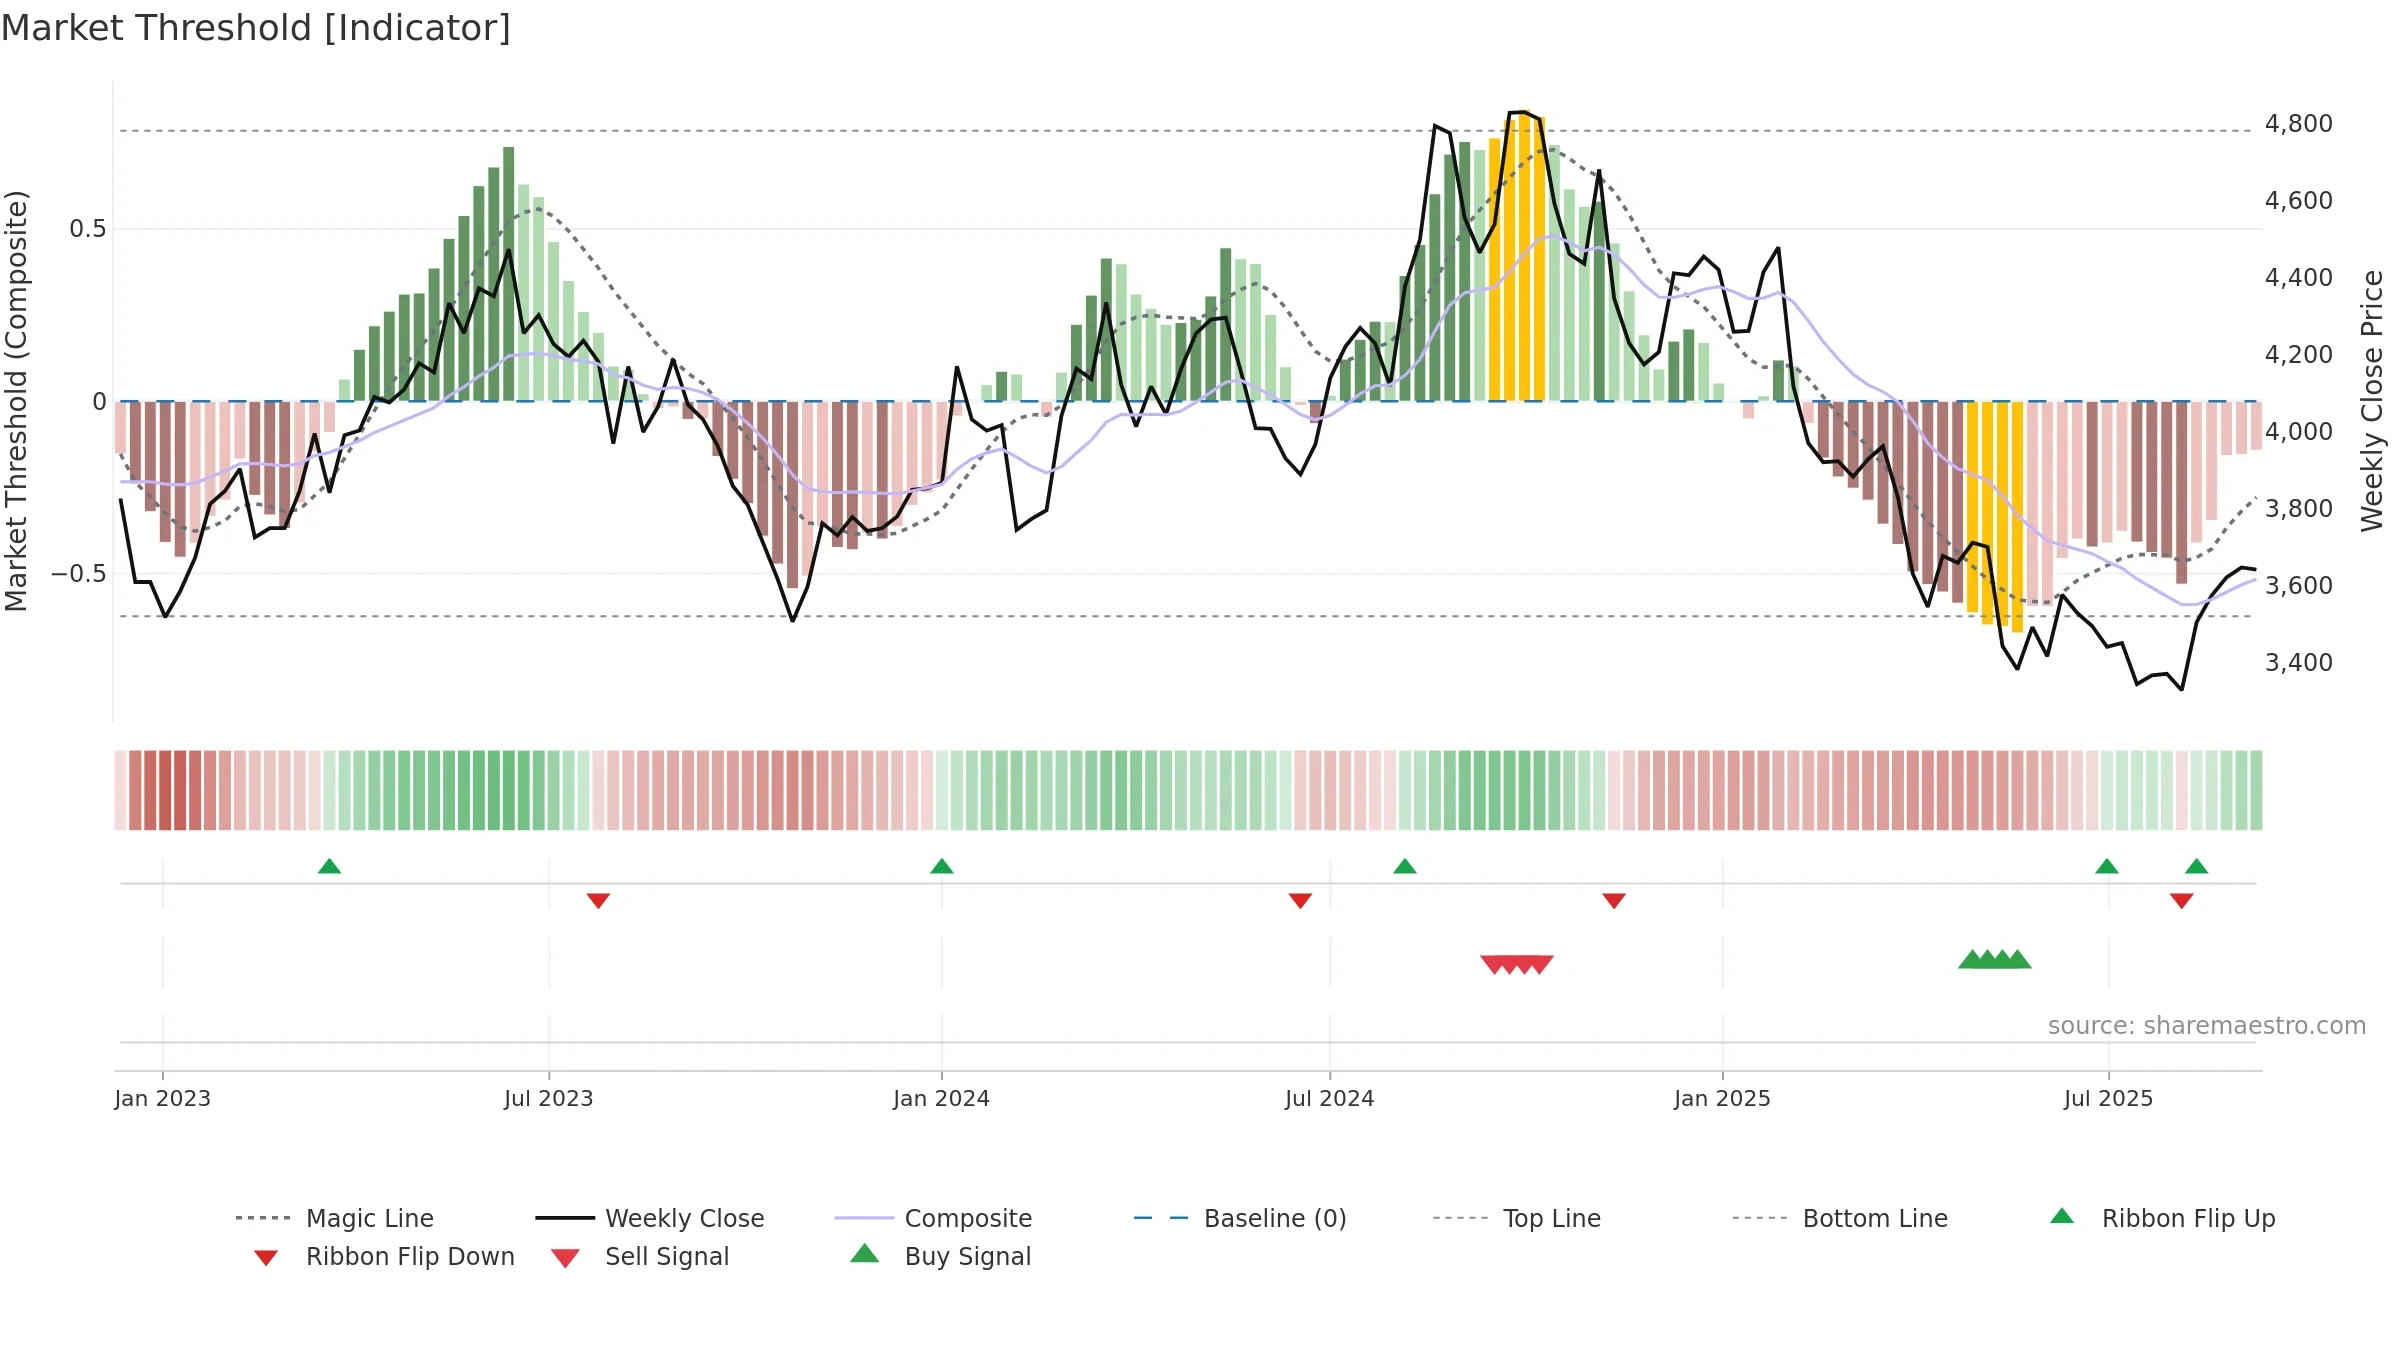Click the cluster of green buy signal markers

tap(1995, 959)
